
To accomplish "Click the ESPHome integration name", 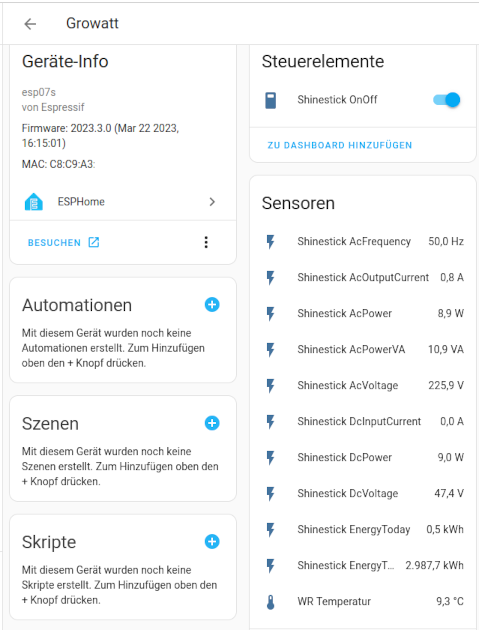I will (x=81, y=202).
